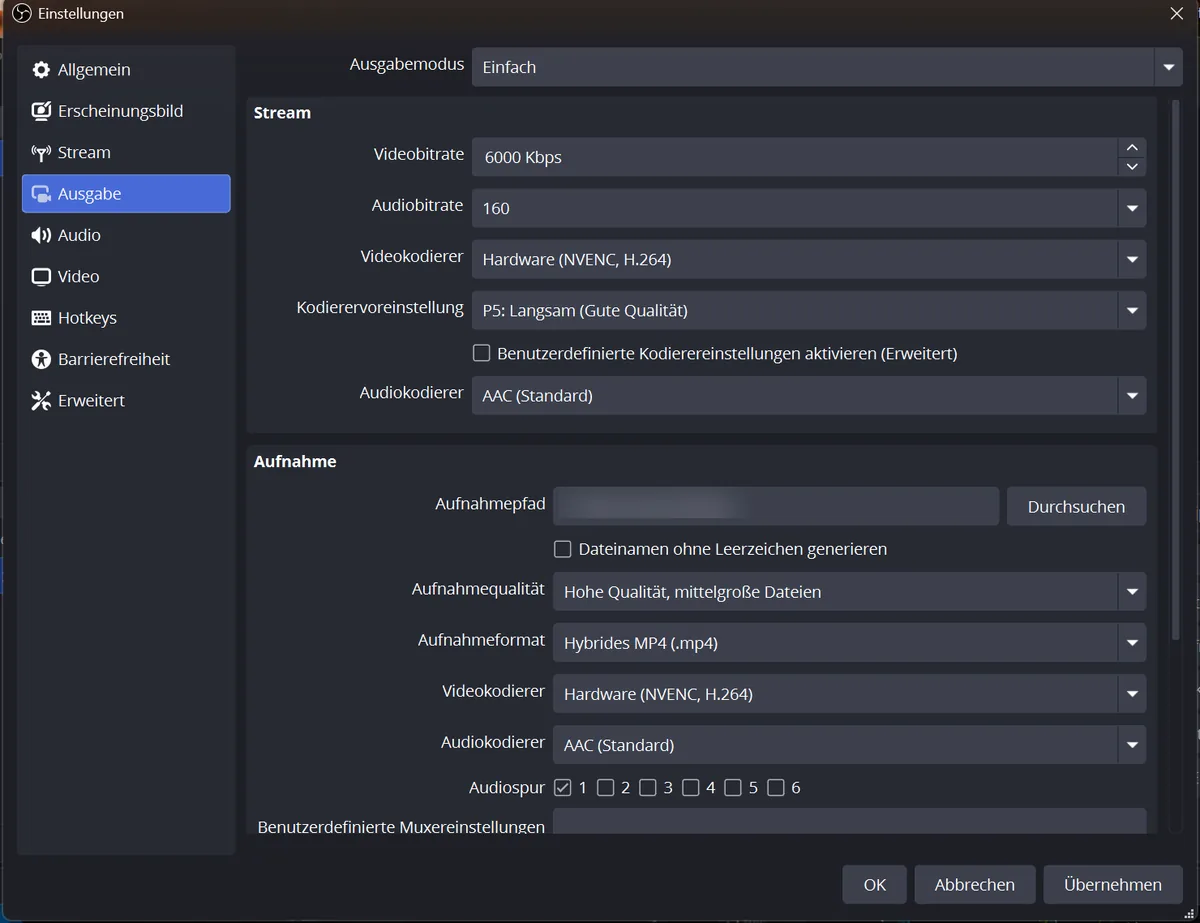
Task: Click Abbrechen to cancel
Action: click(975, 885)
